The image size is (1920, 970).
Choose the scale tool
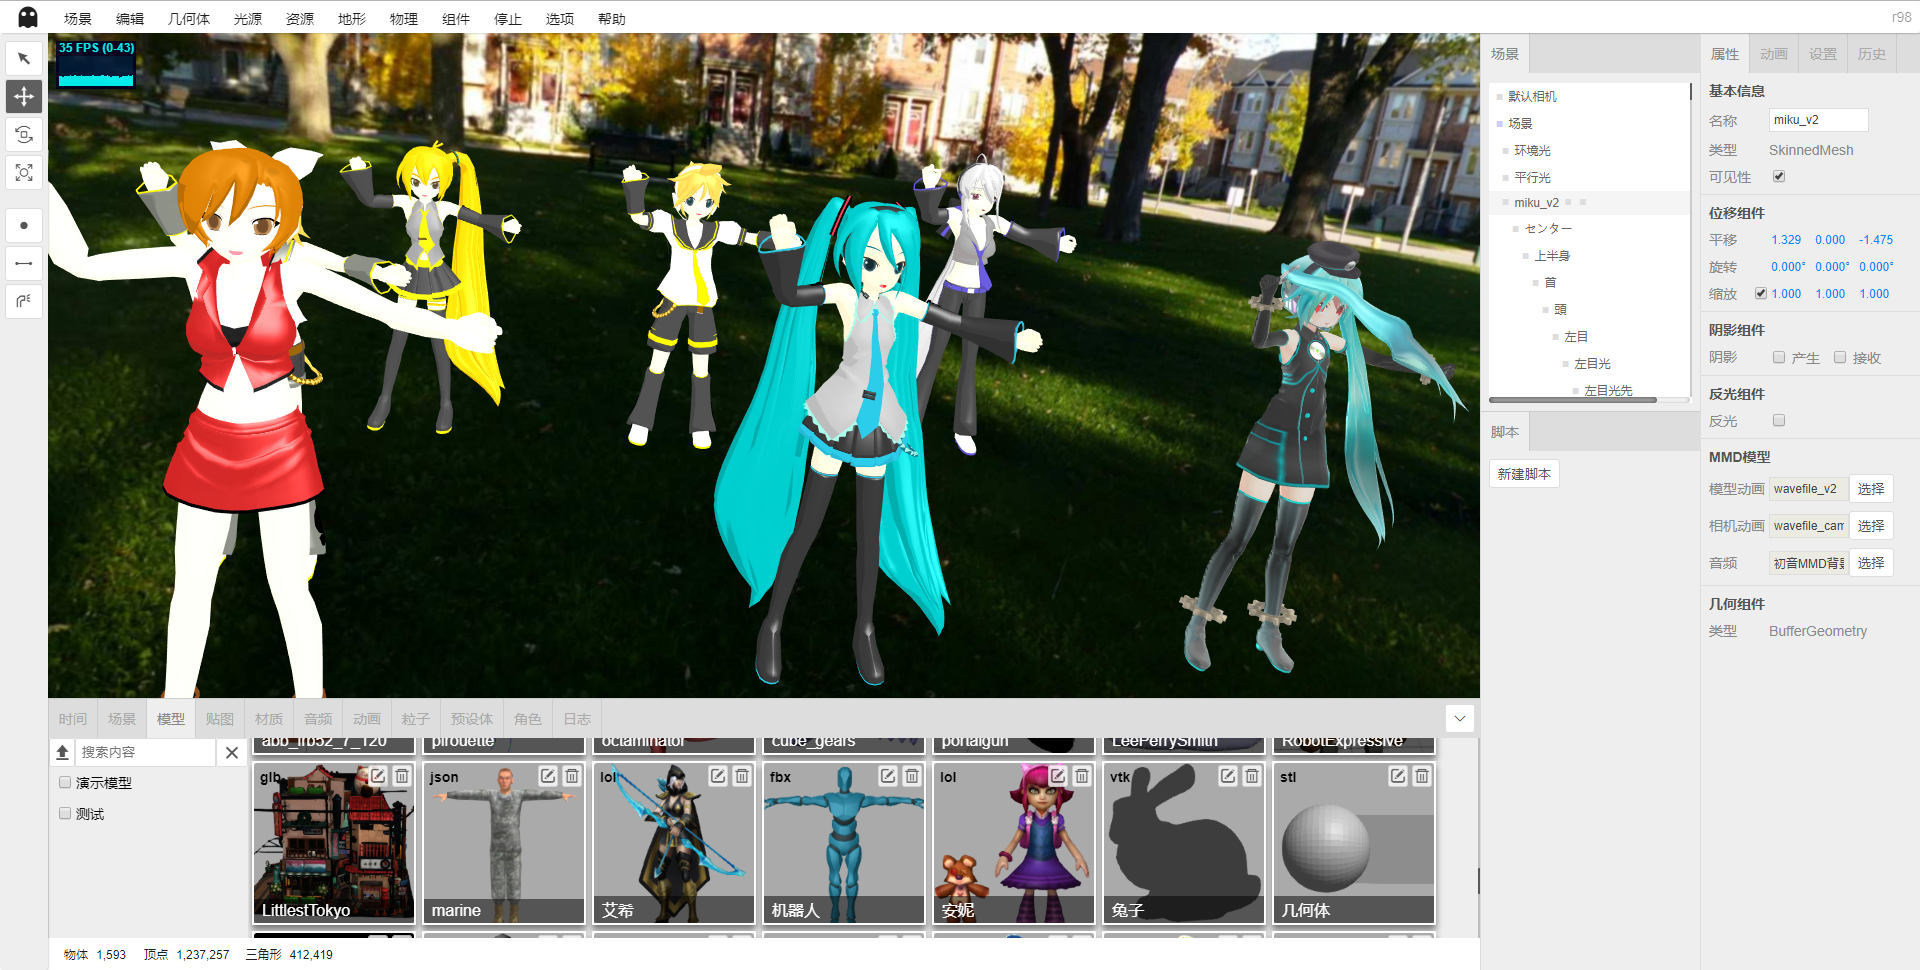24,172
